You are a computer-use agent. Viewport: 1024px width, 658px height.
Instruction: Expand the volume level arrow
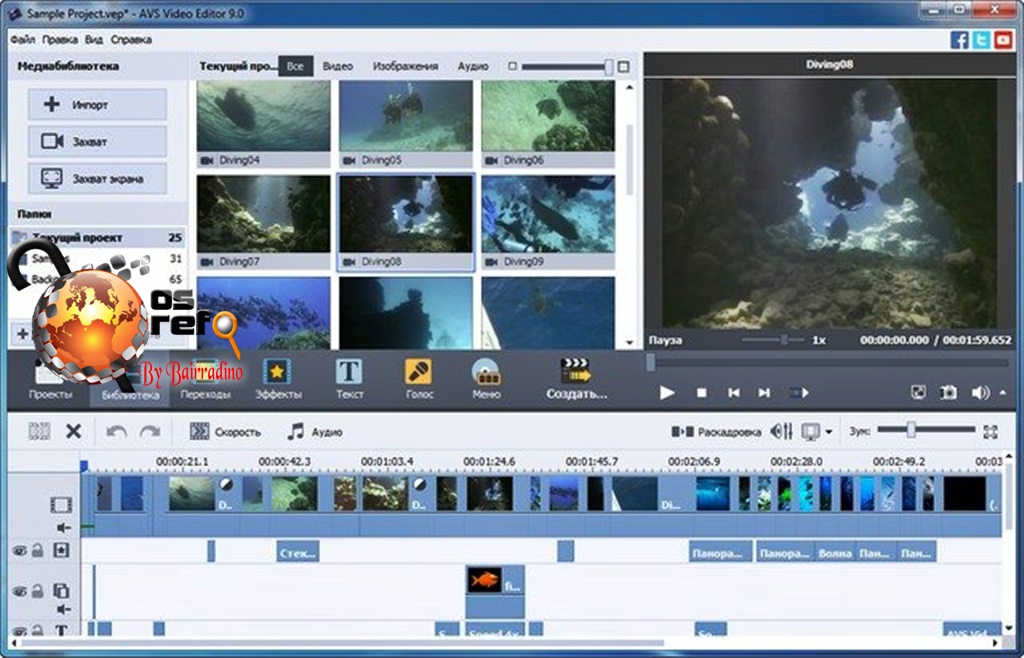click(1002, 392)
